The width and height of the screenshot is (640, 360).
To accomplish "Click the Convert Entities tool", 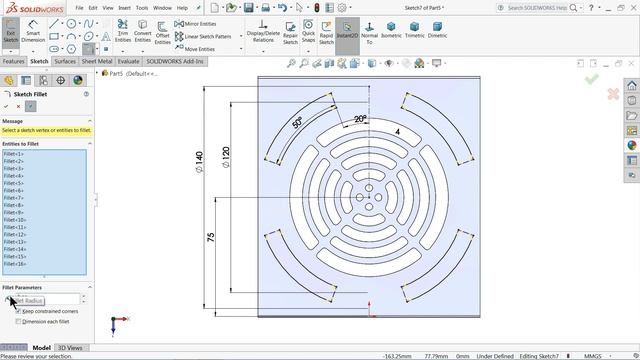I will pos(142,31).
